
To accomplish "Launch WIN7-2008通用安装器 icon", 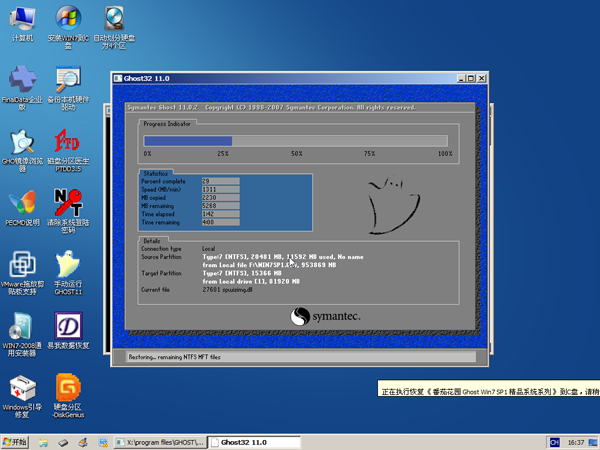I will pyautogui.click(x=22, y=327).
